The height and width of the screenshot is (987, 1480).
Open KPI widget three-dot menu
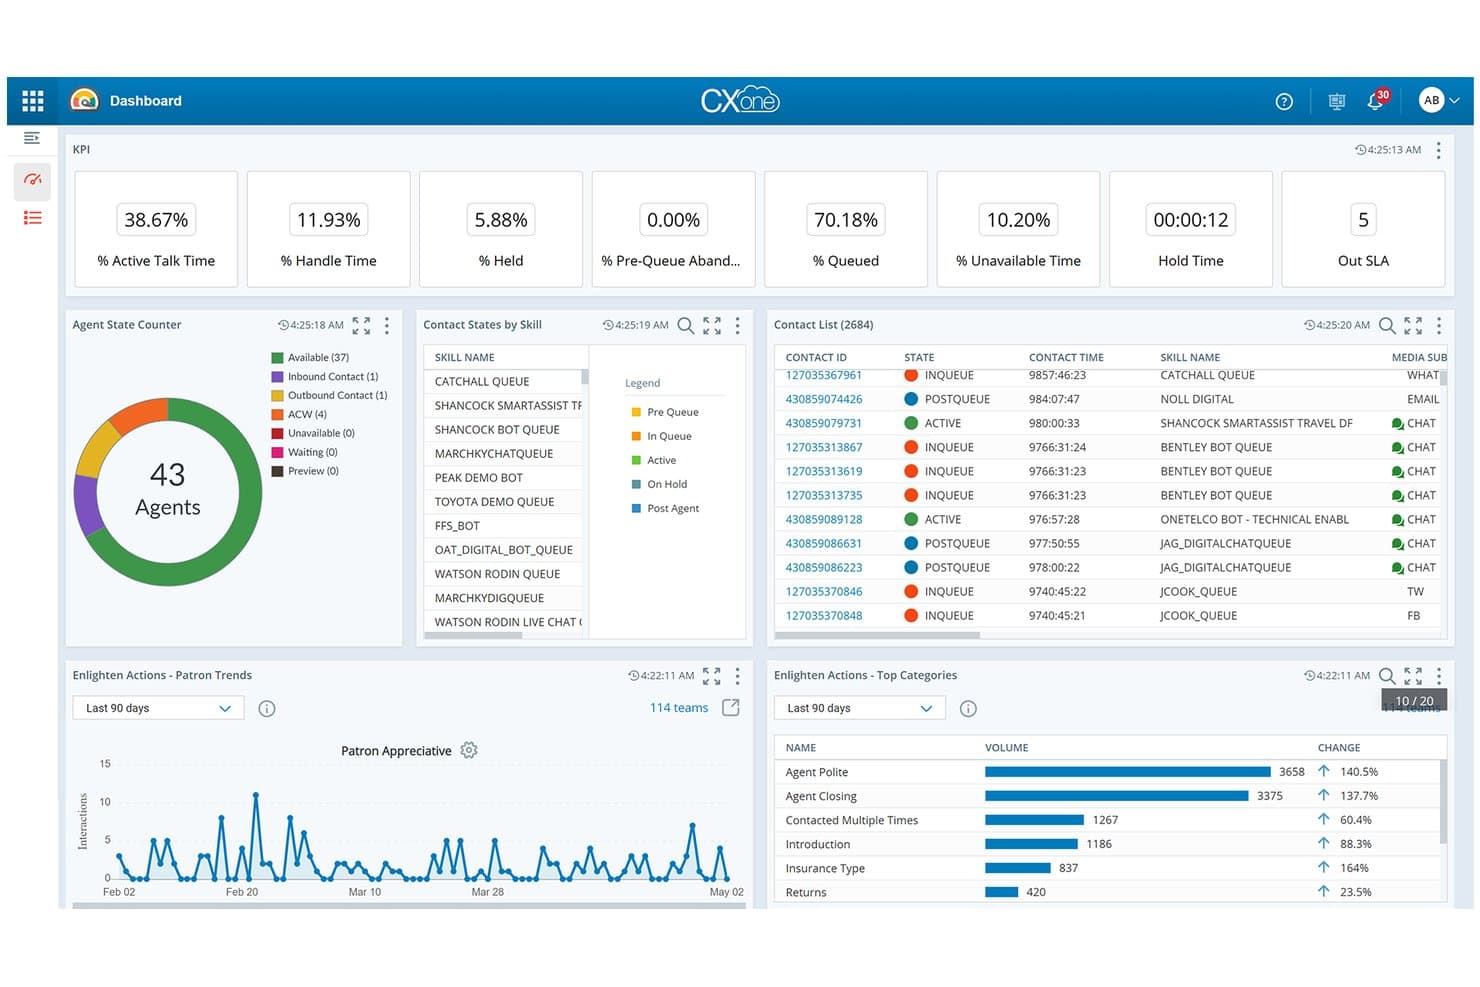coord(1438,150)
